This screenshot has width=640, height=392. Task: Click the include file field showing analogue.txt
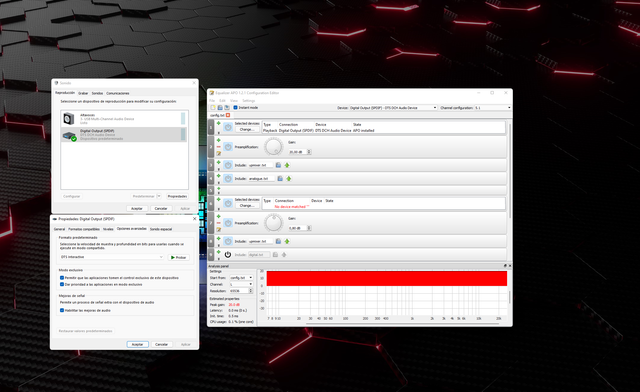click(x=261, y=178)
